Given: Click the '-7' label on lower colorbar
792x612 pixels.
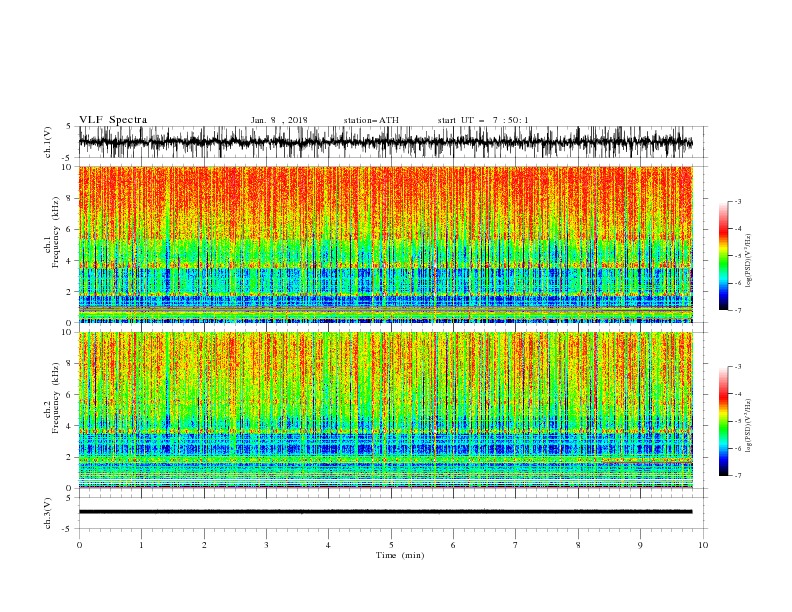Looking at the screenshot, I should [737, 476].
